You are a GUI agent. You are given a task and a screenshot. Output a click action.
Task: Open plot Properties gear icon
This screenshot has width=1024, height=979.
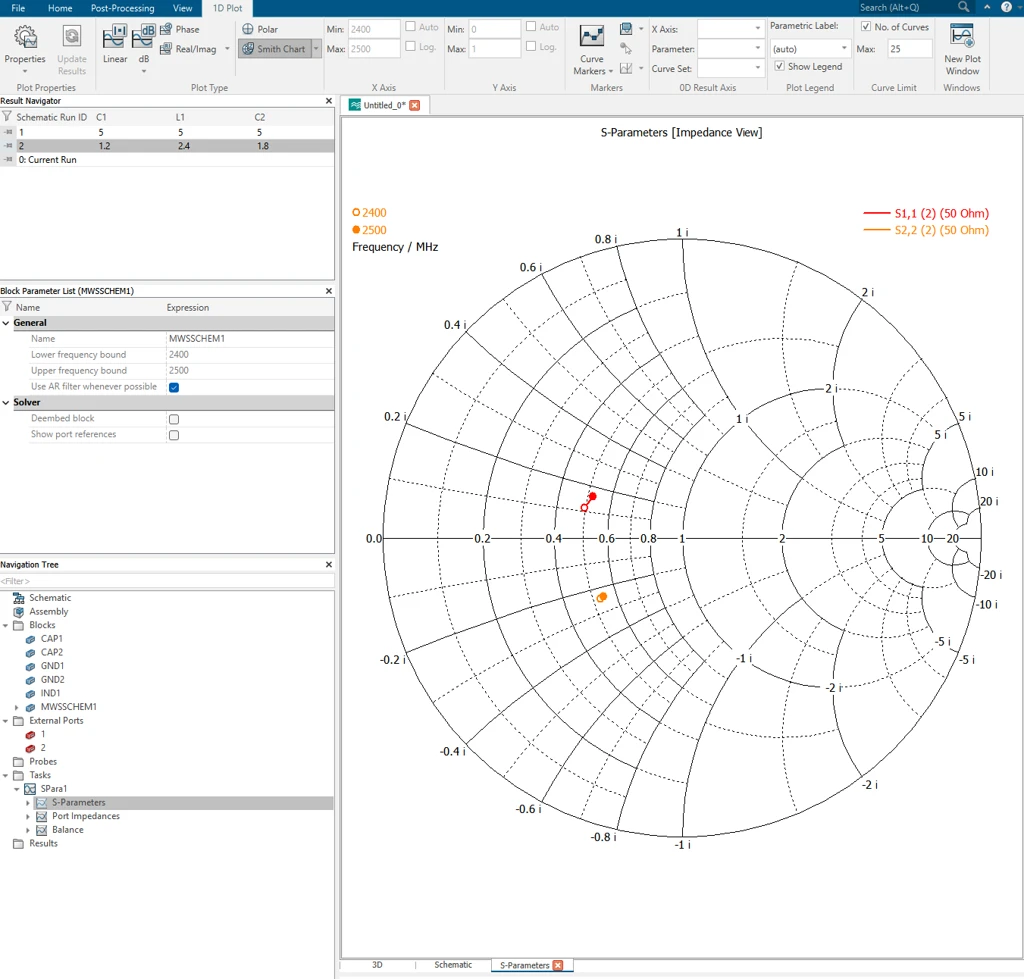25,37
